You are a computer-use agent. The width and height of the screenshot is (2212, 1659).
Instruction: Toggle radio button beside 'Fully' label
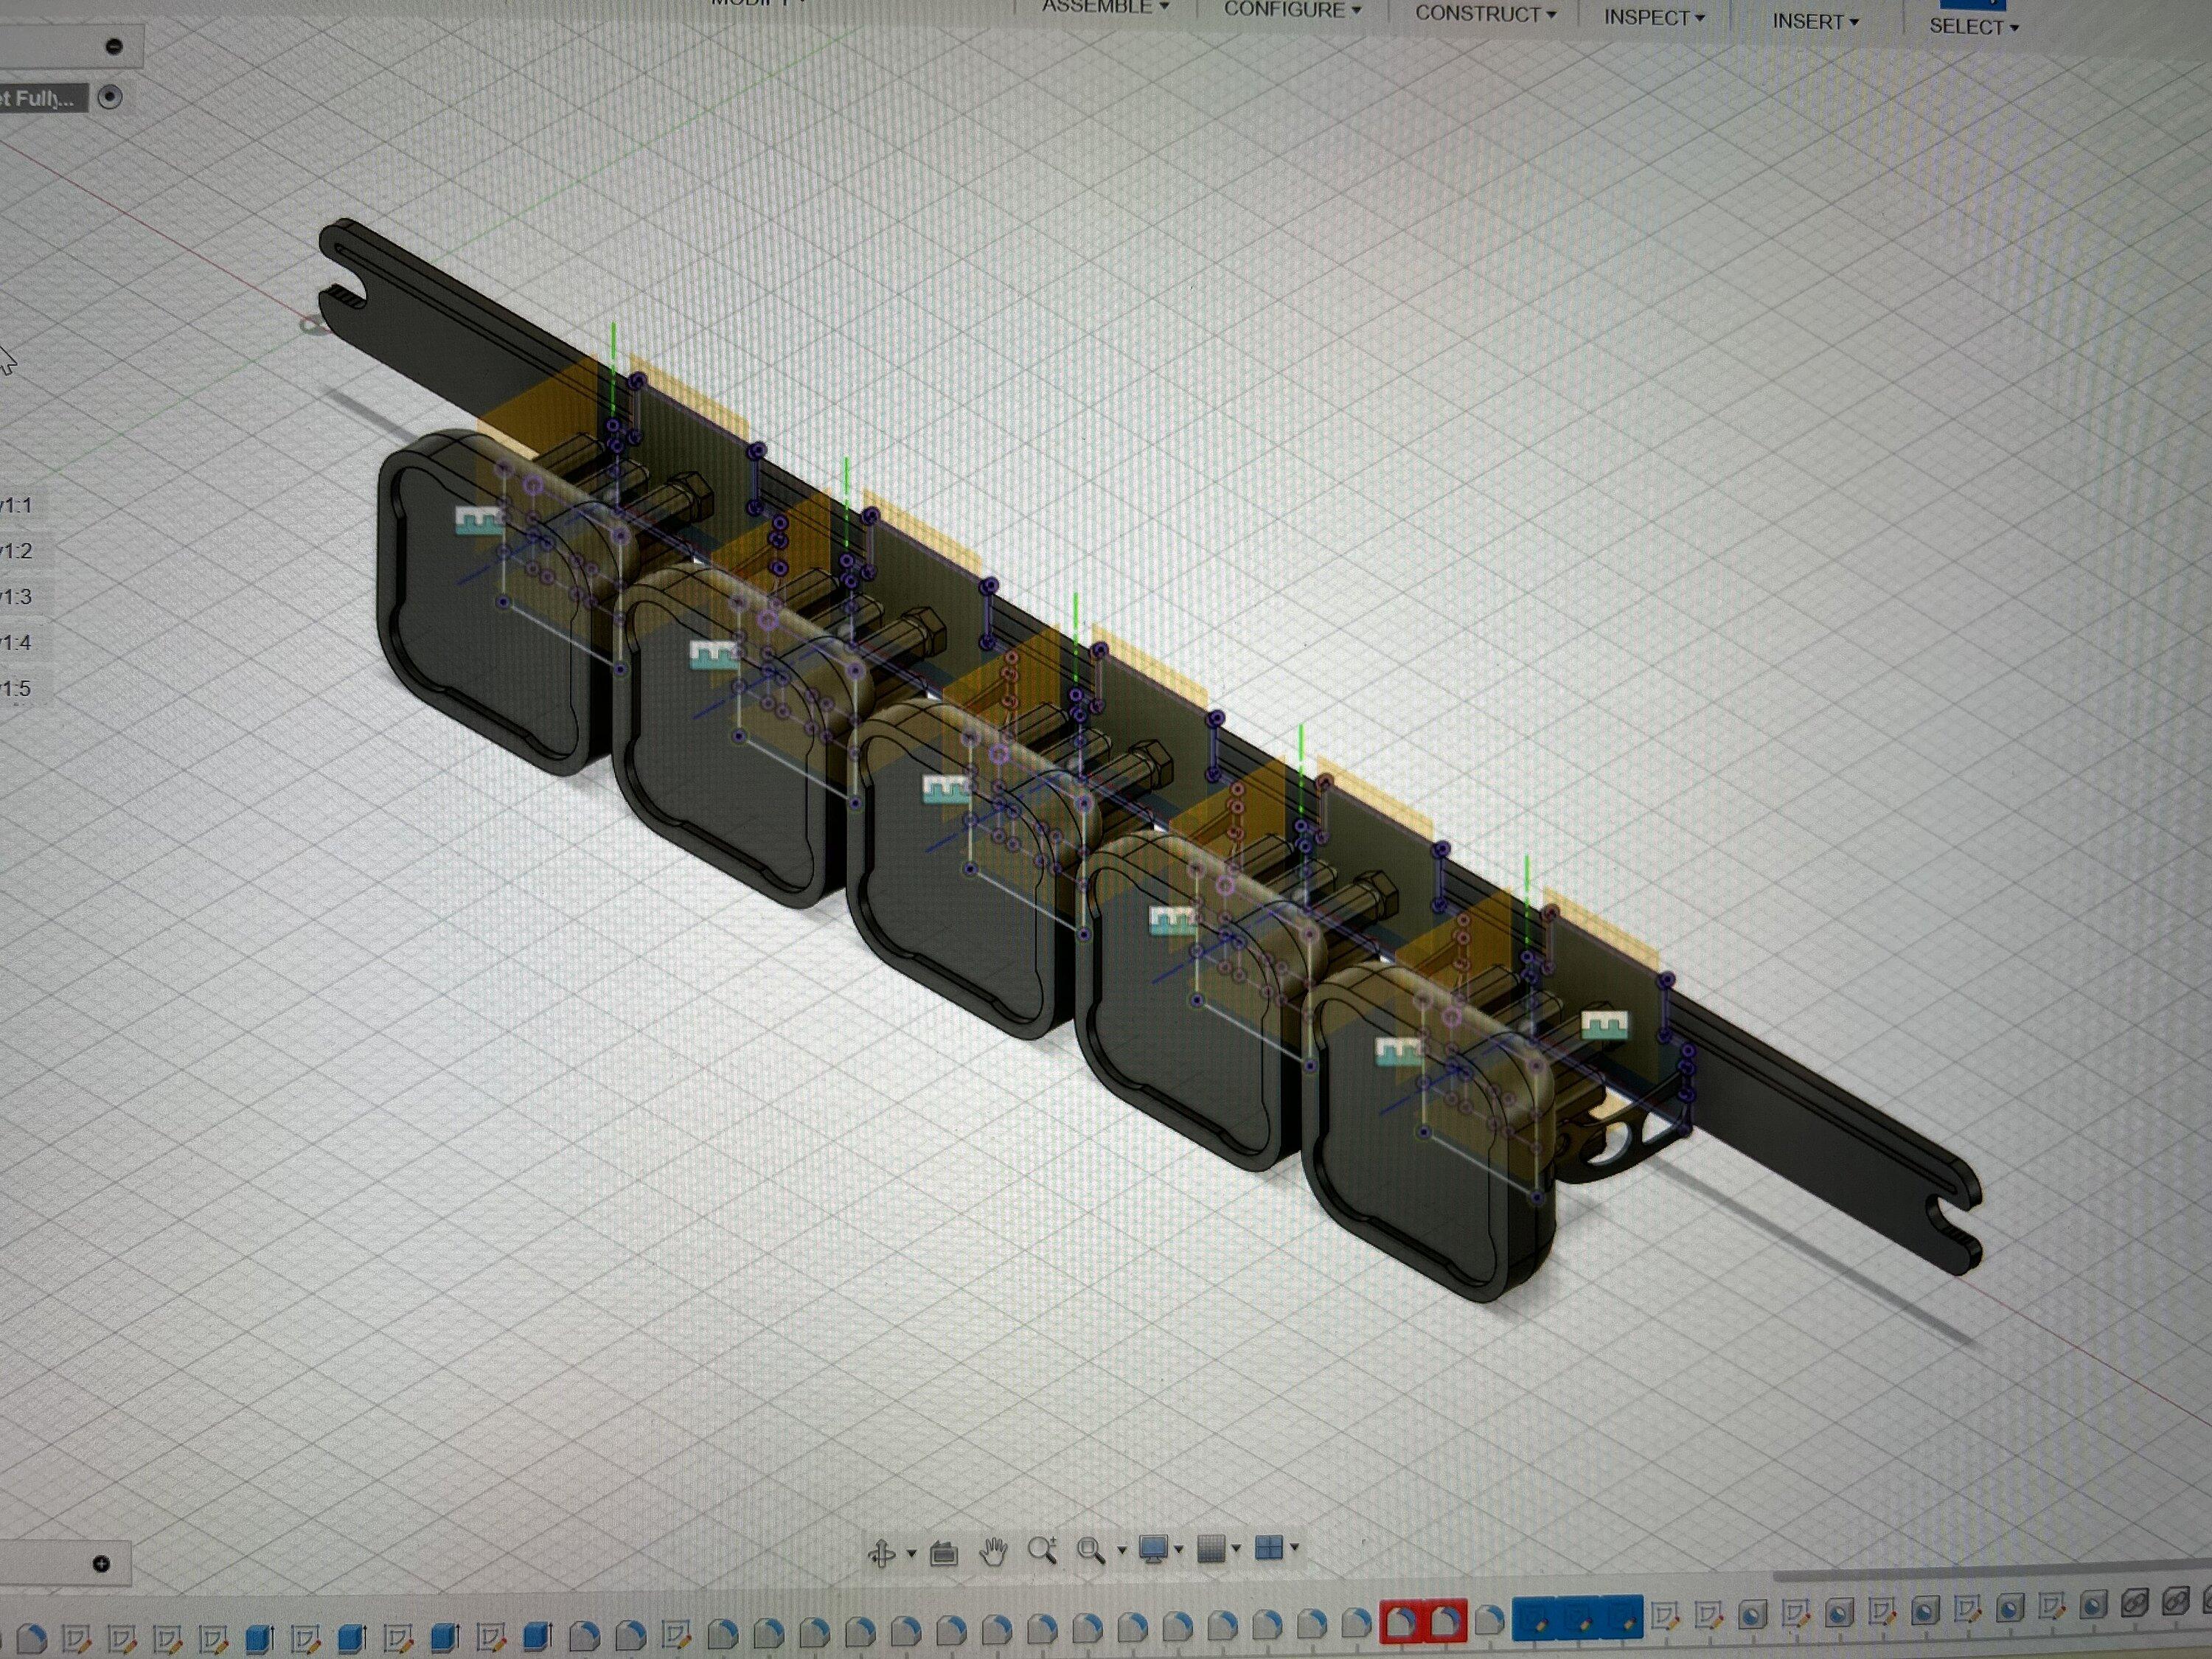[110, 97]
